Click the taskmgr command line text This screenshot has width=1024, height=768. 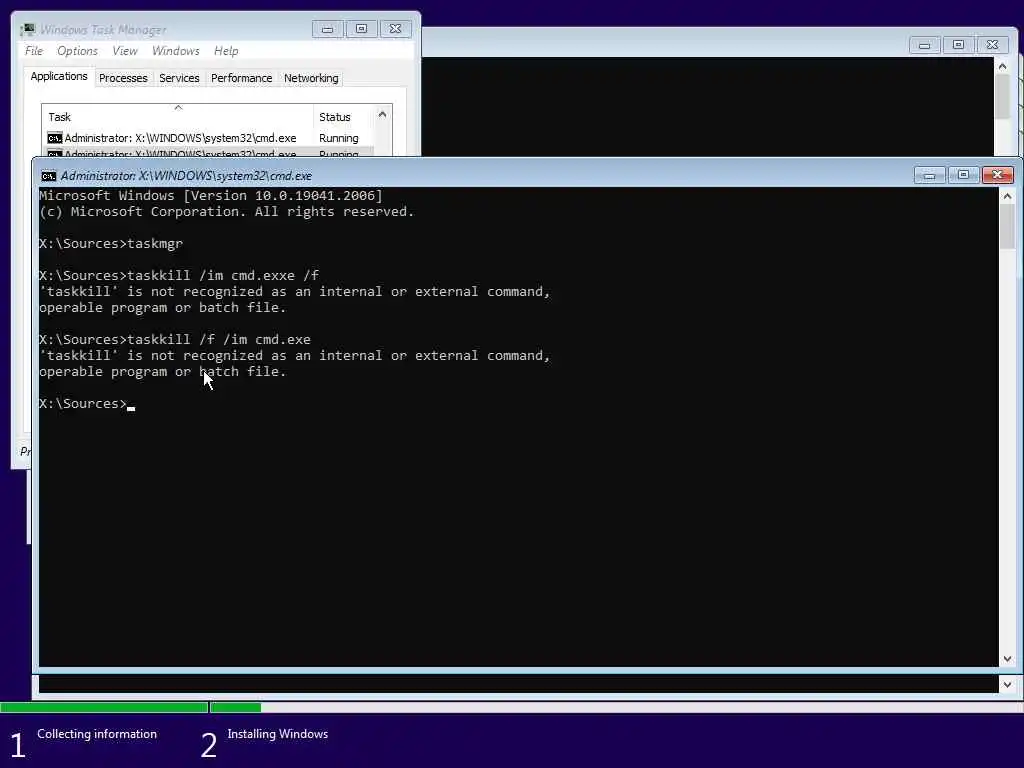pos(111,244)
